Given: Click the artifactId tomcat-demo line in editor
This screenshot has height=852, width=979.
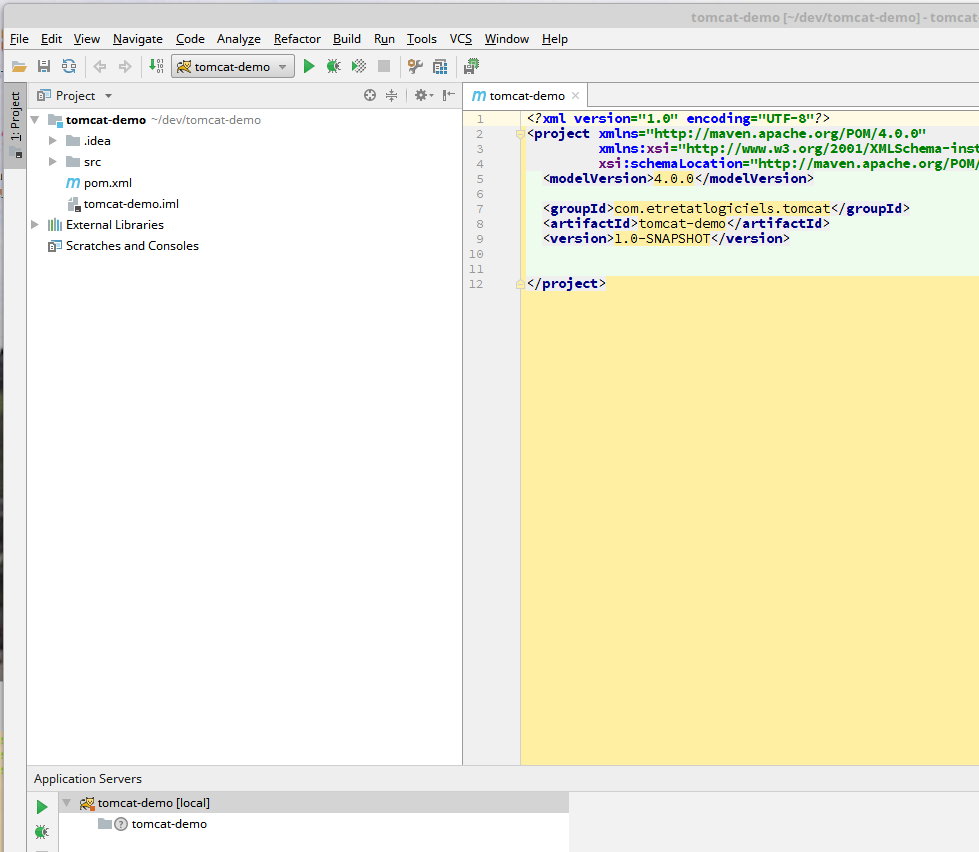Looking at the screenshot, I should [x=686, y=223].
